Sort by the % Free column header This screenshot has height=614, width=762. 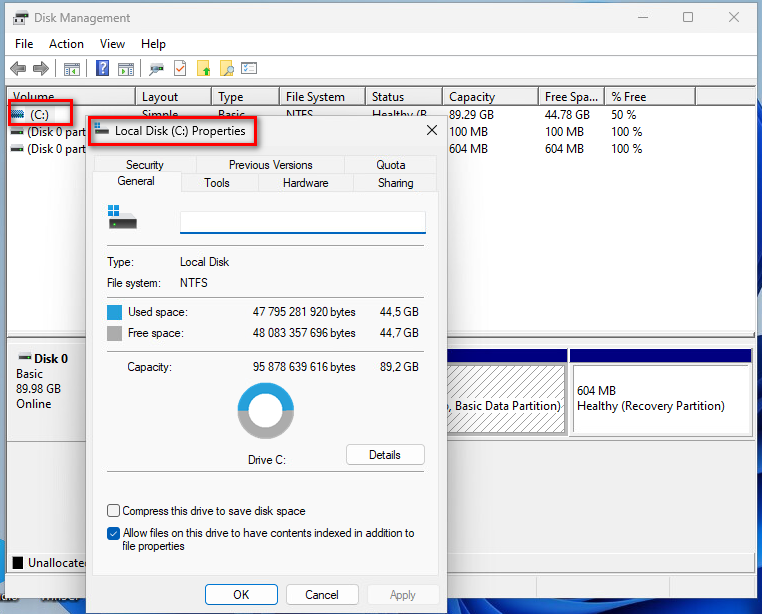click(650, 97)
